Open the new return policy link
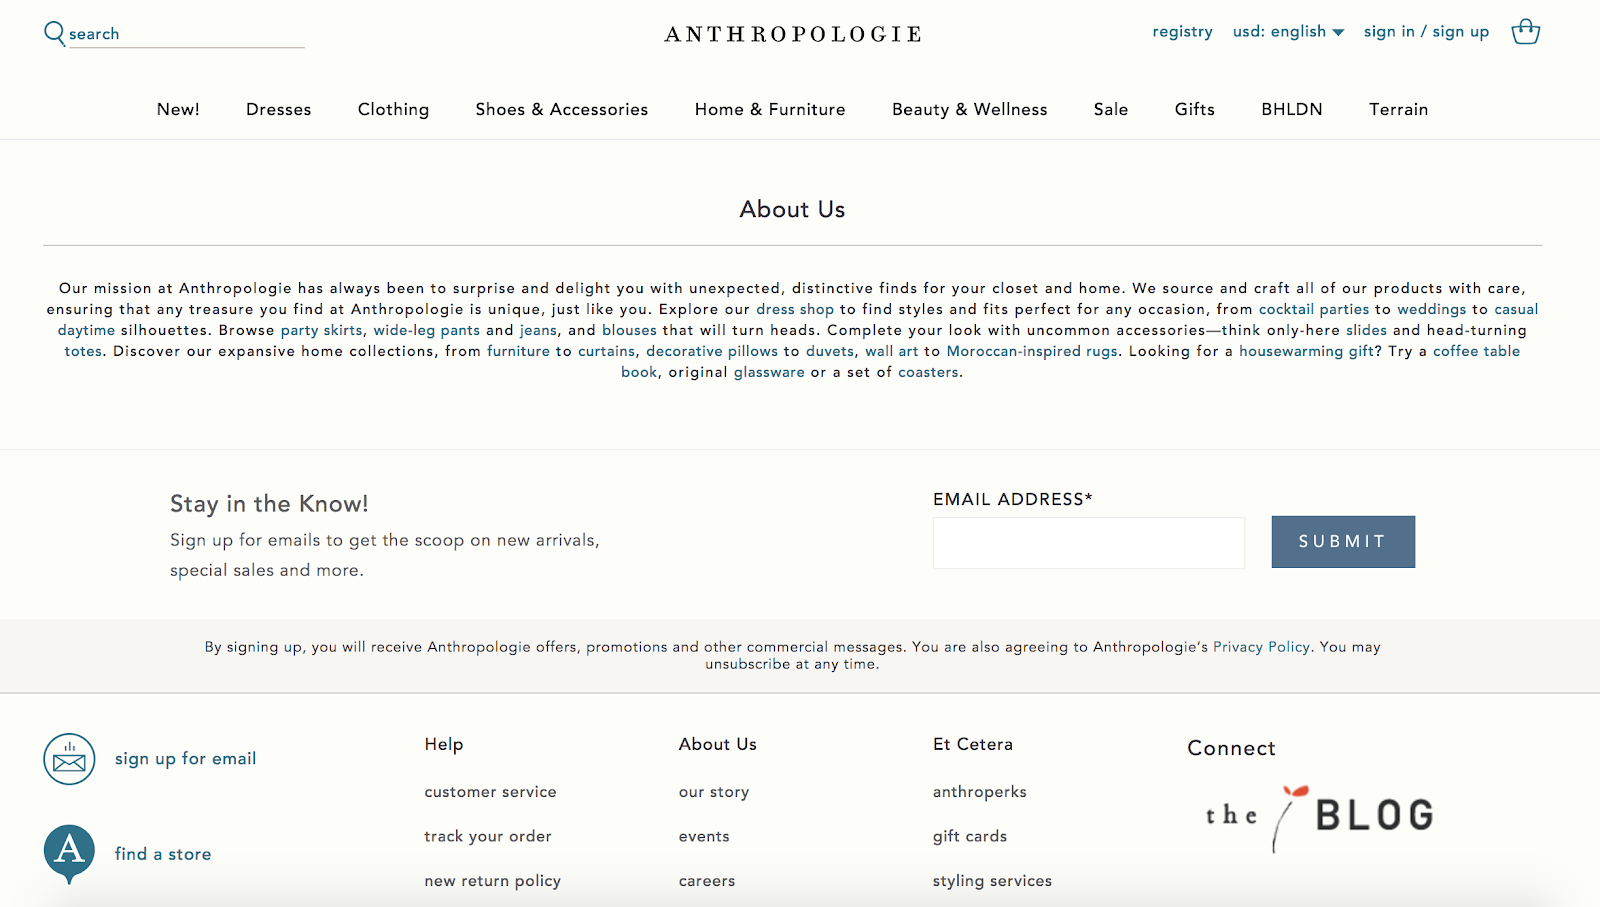1600x907 pixels. coord(492,881)
